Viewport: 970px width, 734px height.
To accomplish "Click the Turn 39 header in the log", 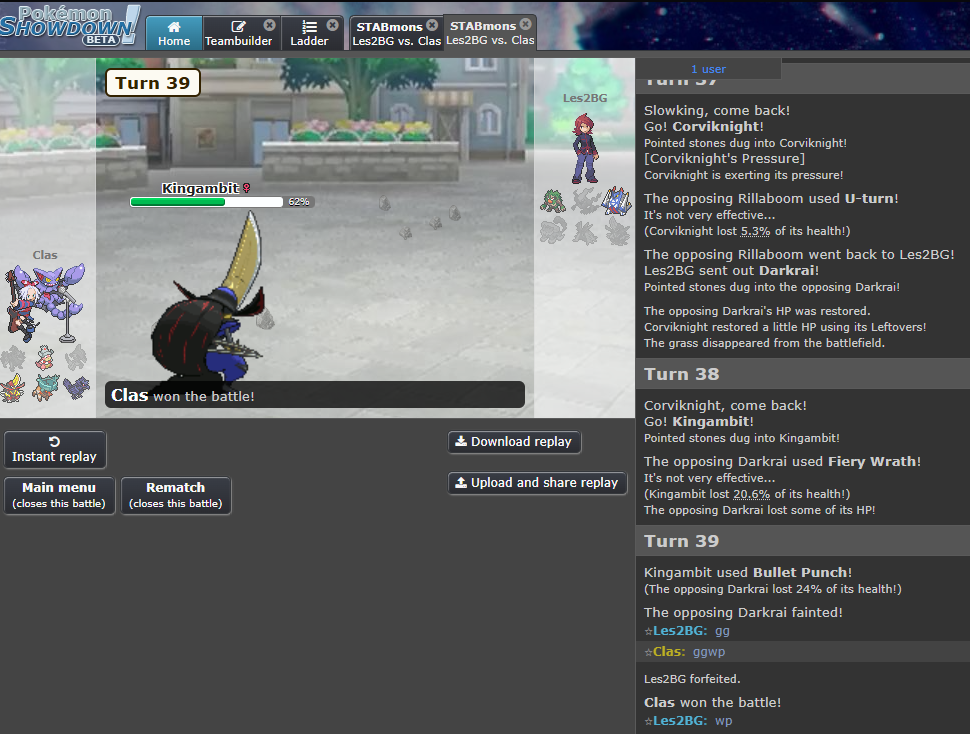I will pos(803,541).
